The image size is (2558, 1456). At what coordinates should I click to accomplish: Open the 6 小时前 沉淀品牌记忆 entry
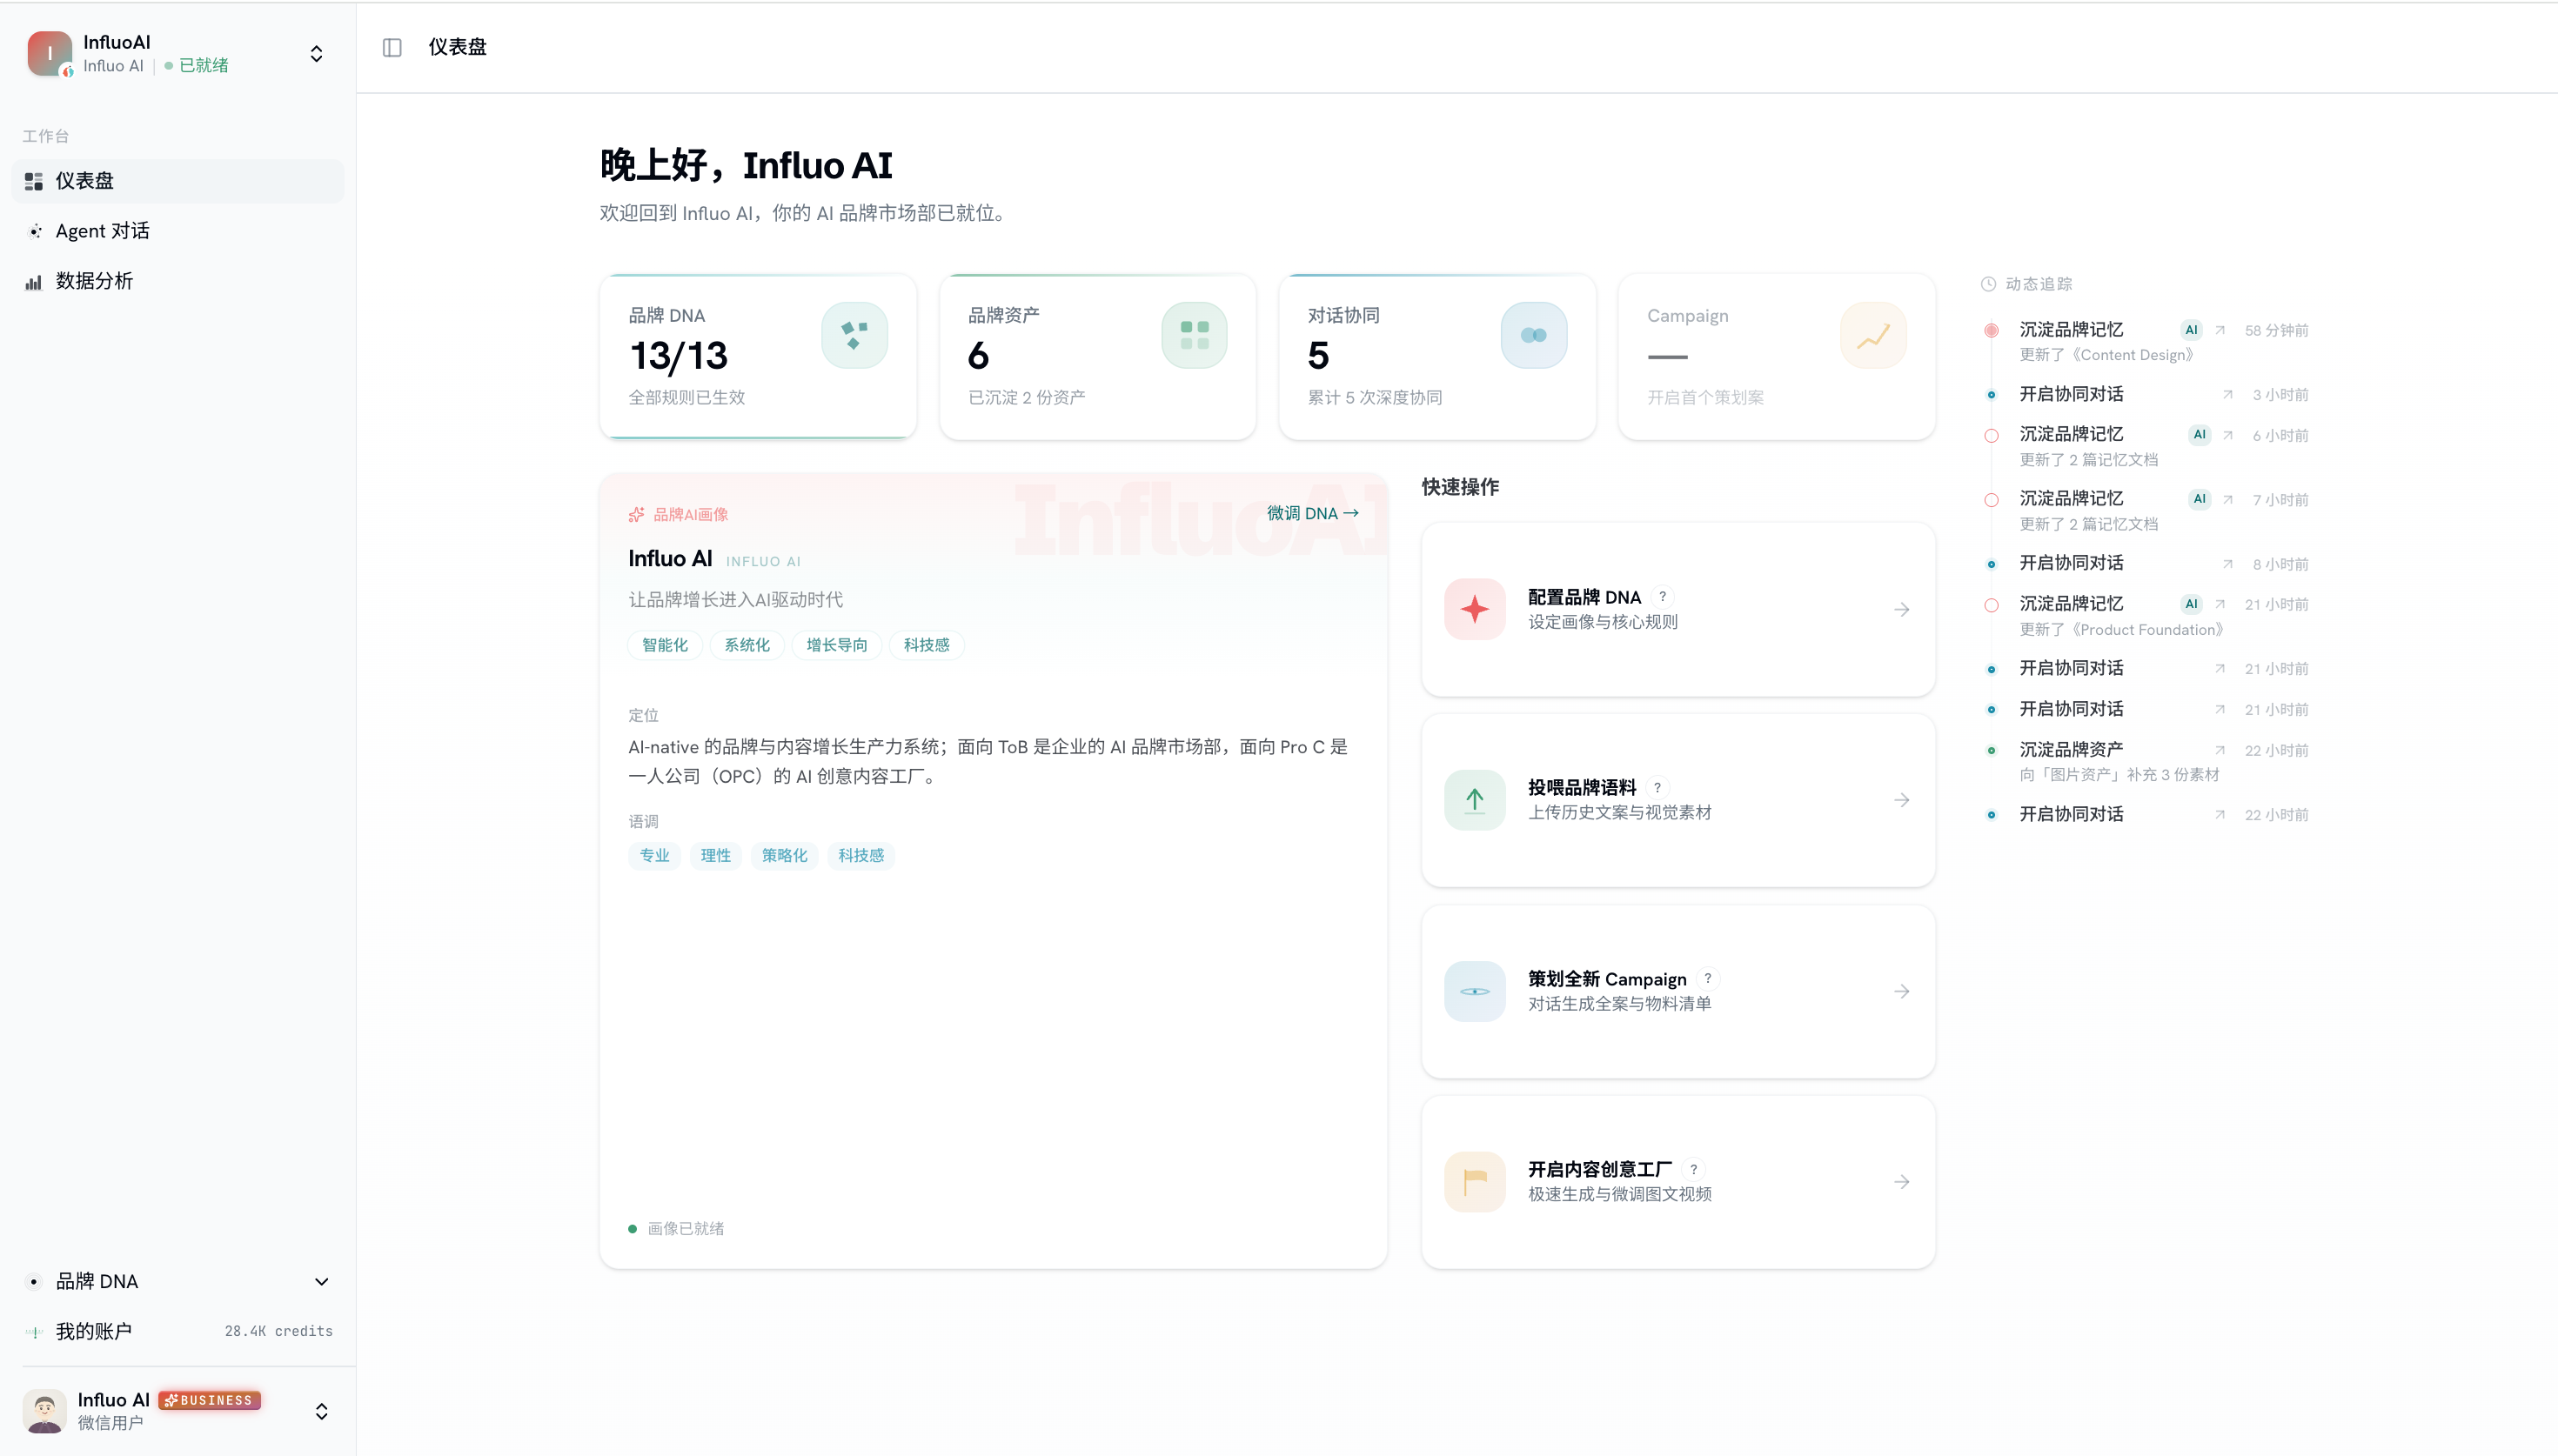point(2146,446)
